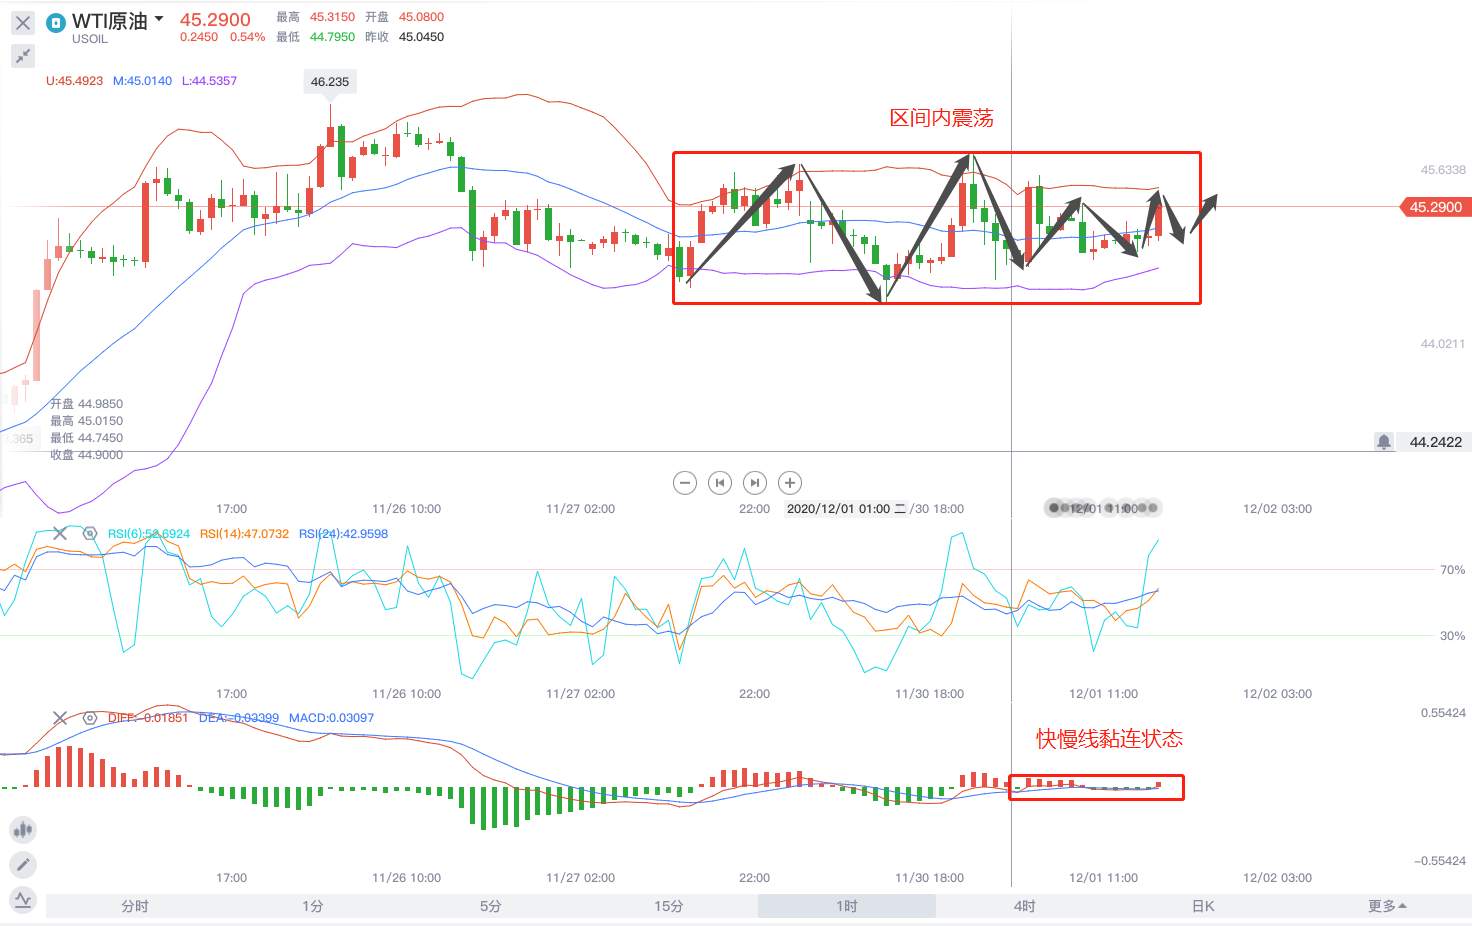Click the header high value 45.3150

[x=332, y=17]
